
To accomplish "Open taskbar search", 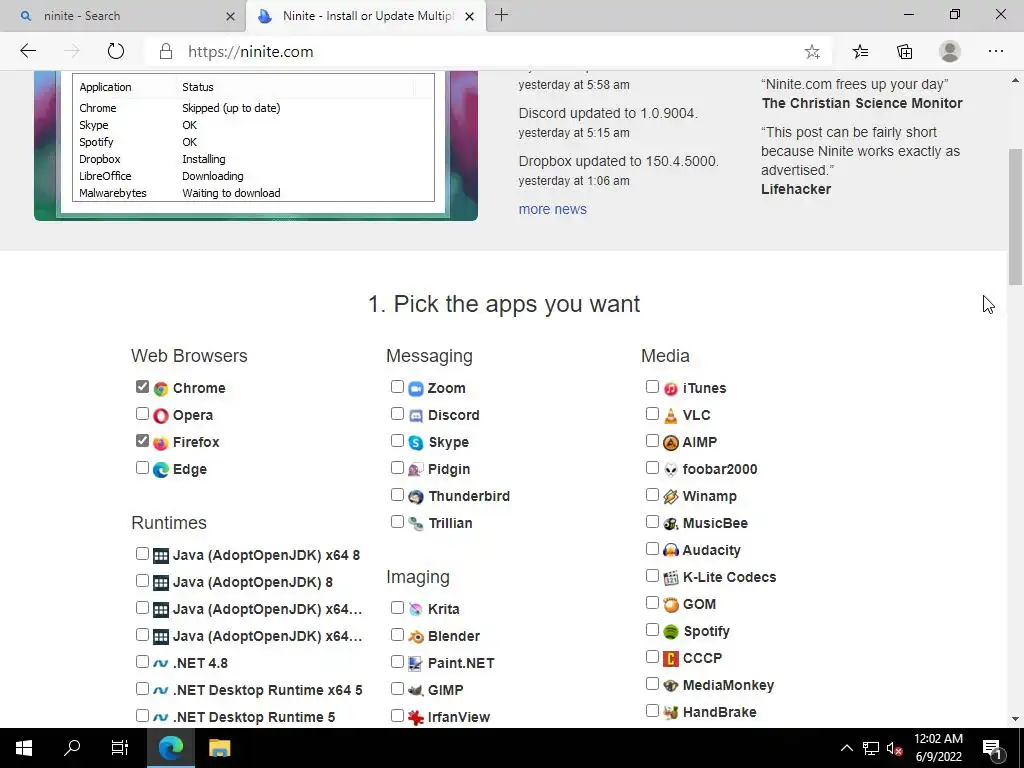I will click(72, 748).
